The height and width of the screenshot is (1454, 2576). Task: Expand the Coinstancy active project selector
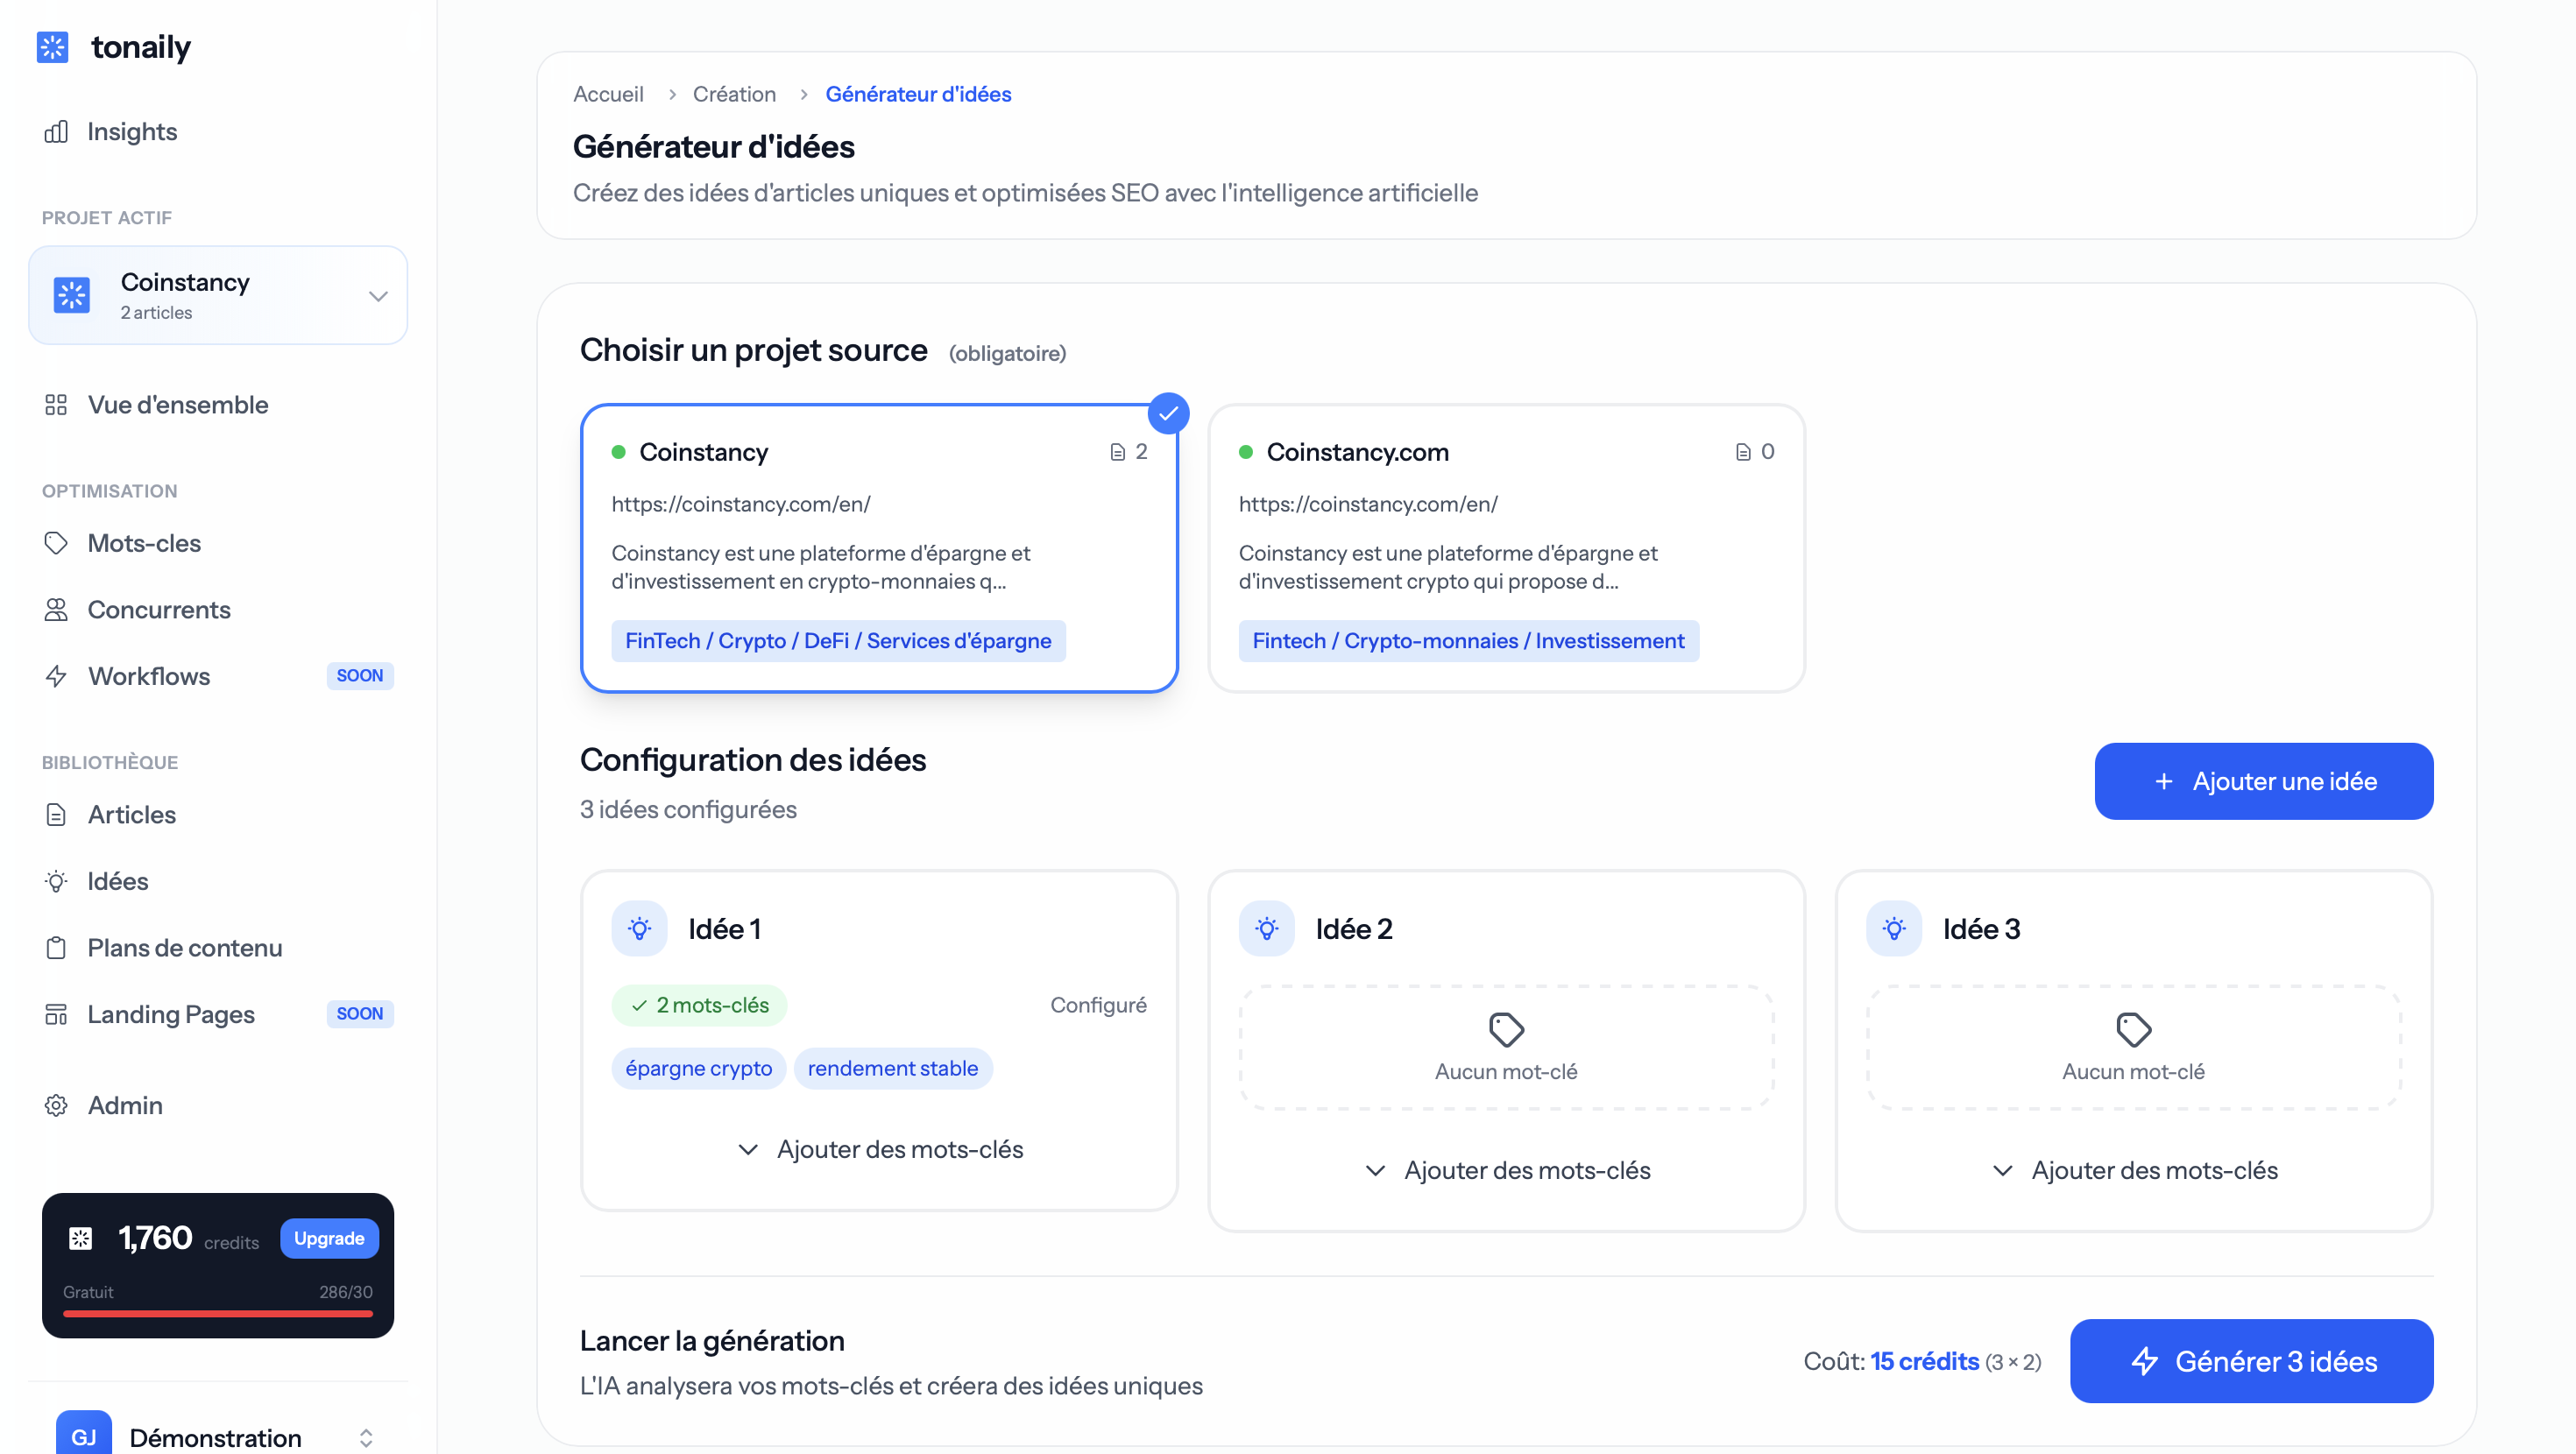pyautogui.click(x=376, y=295)
